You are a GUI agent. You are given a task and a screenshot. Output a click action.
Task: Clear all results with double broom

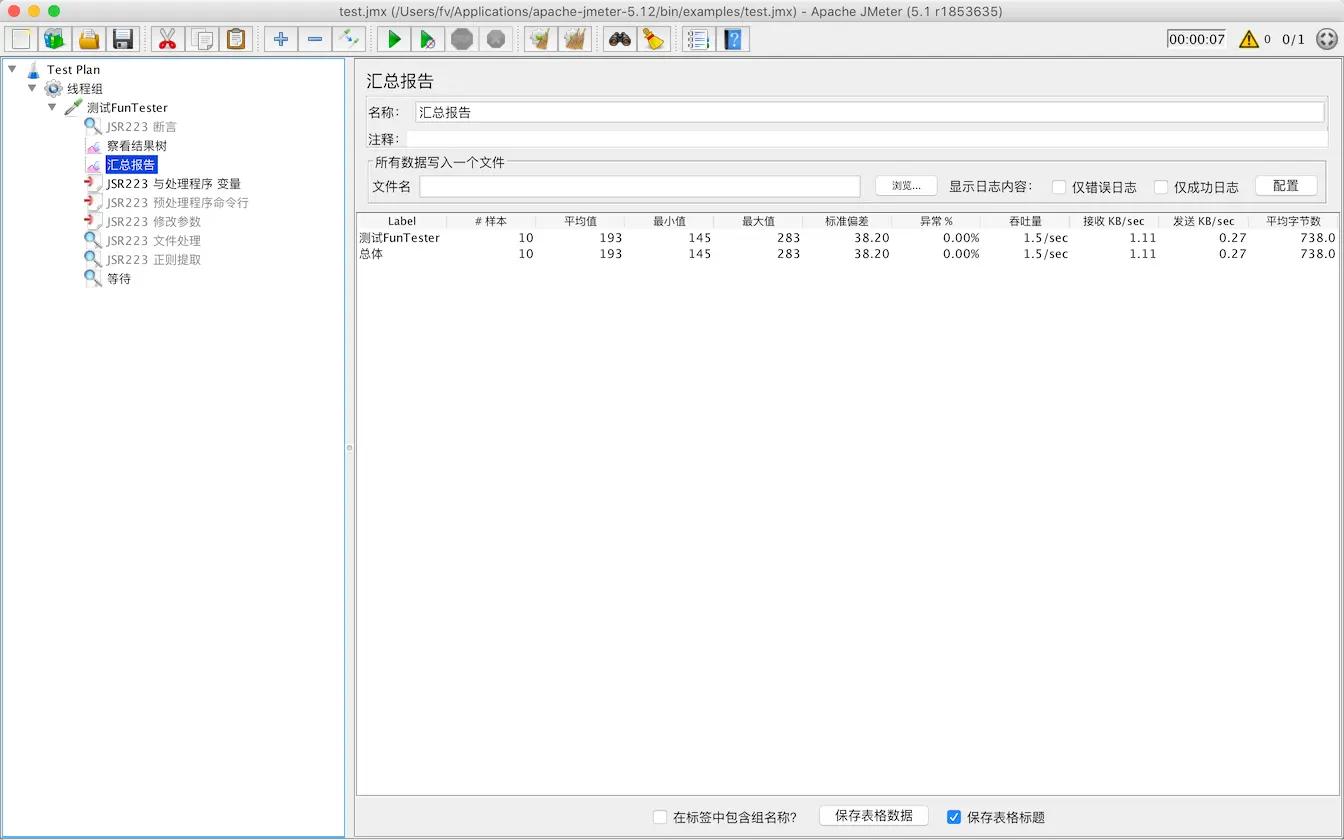click(x=574, y=39)
